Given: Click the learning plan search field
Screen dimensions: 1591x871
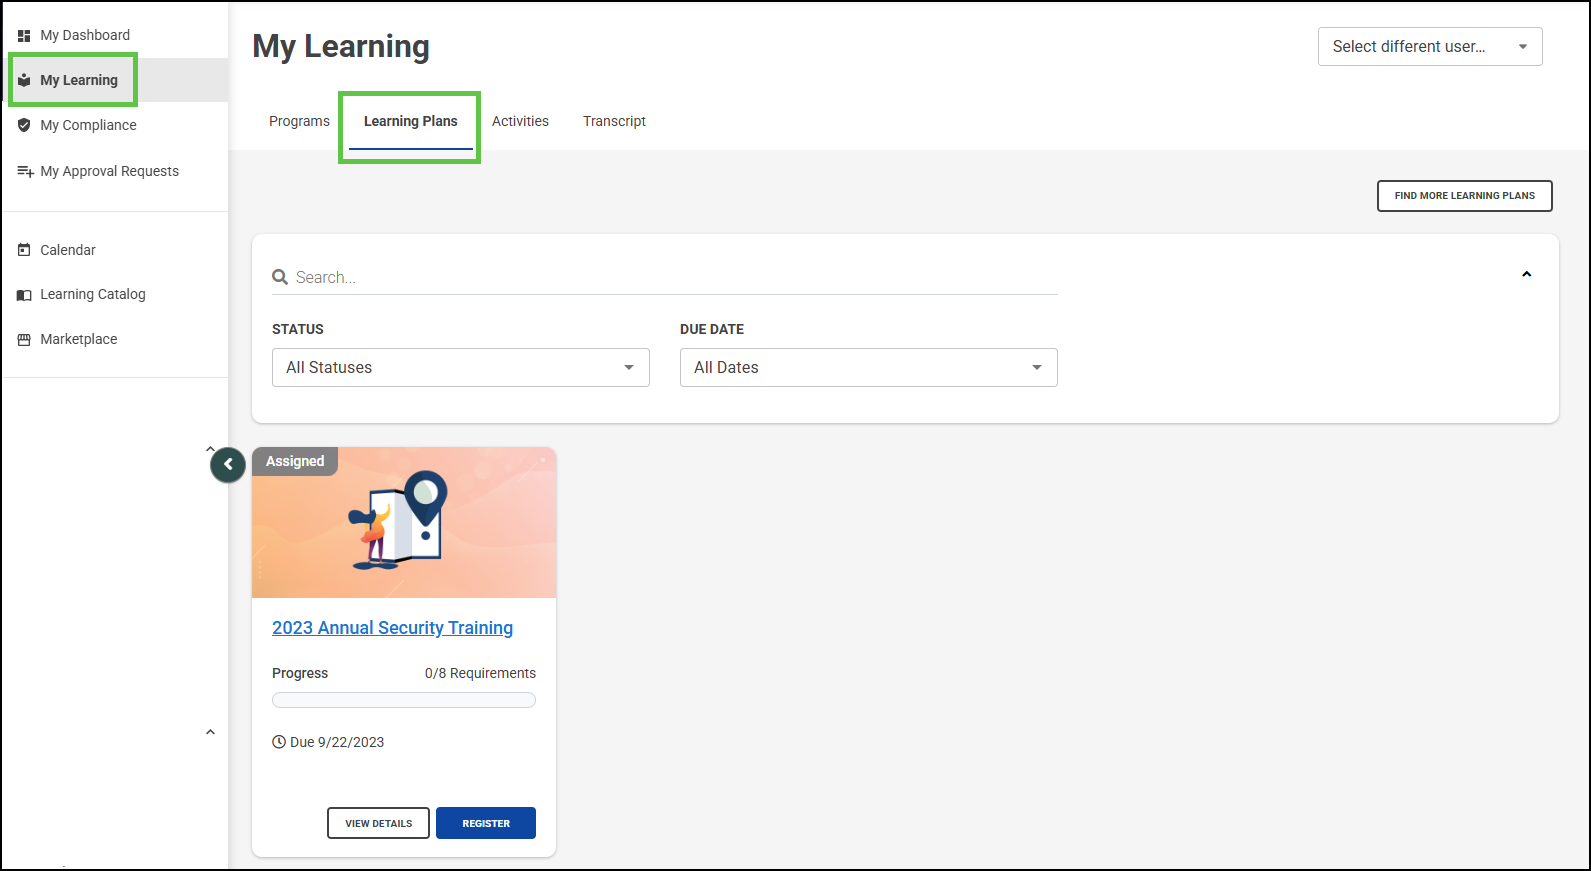Looking at the screenshot, I should pos(670,277).
